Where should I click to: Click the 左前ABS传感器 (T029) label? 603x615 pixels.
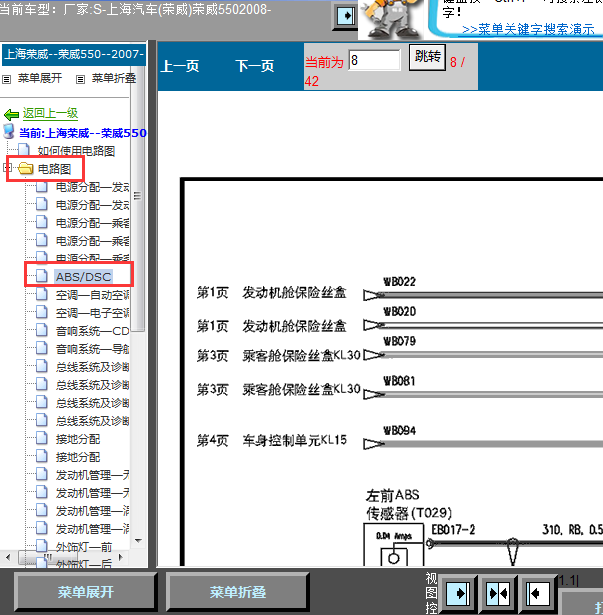pos(408,504)
